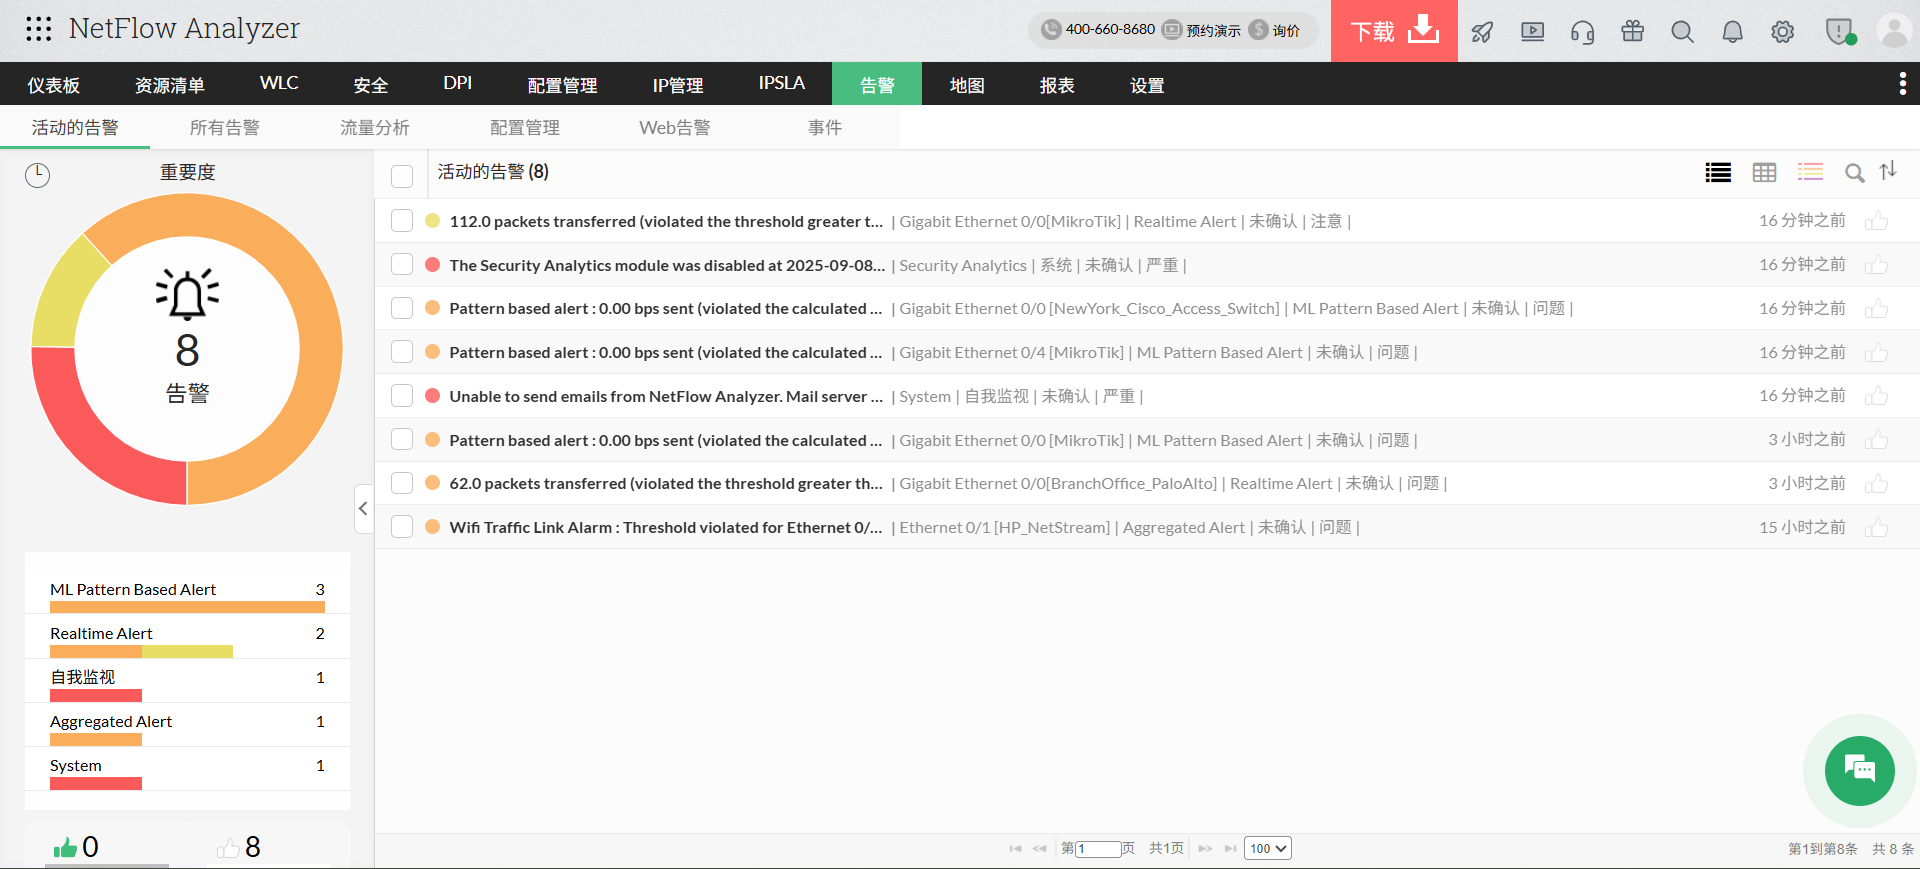Click the unacknowledged thumbs-up count 8

(239, 847)
